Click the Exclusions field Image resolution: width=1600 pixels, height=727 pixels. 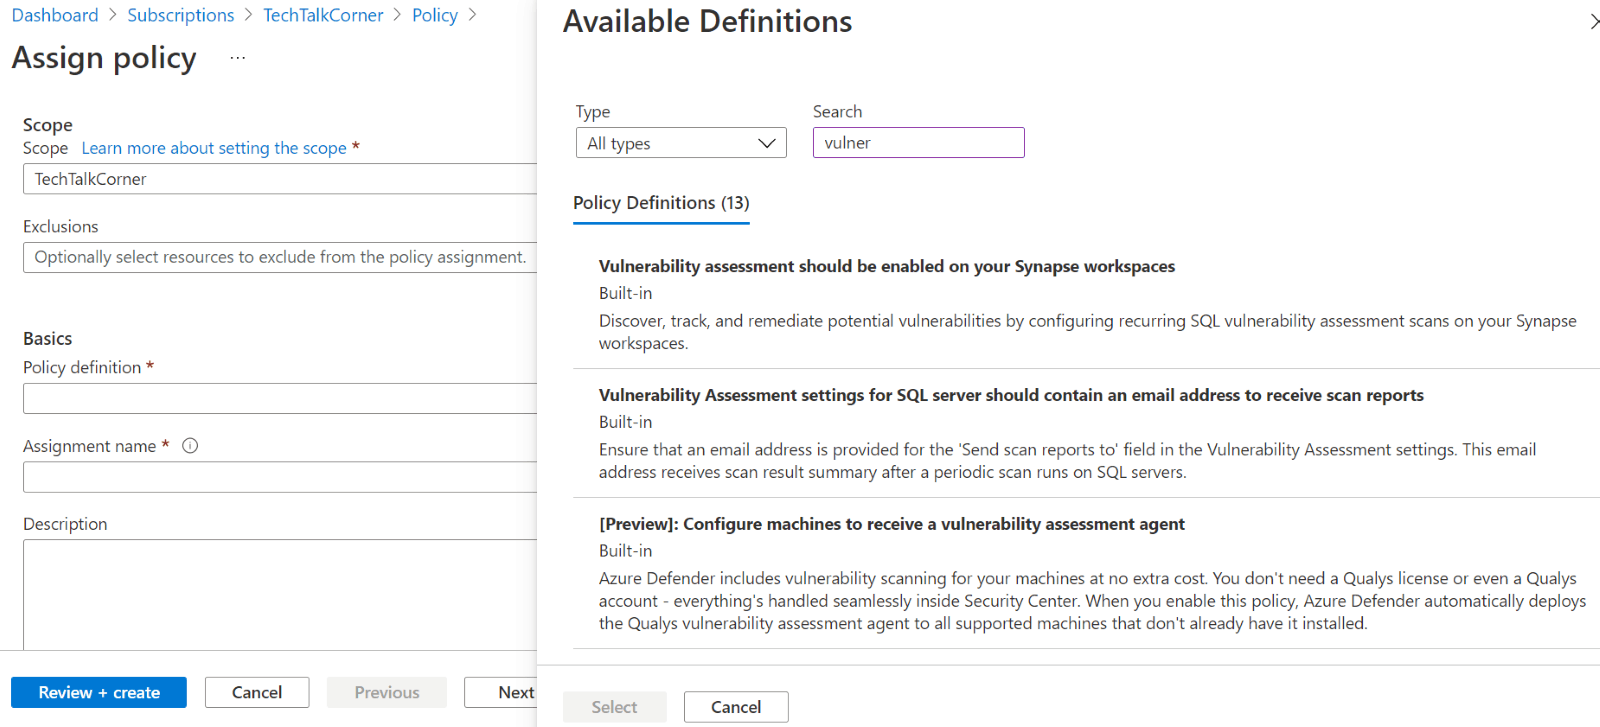pos(280,257)
